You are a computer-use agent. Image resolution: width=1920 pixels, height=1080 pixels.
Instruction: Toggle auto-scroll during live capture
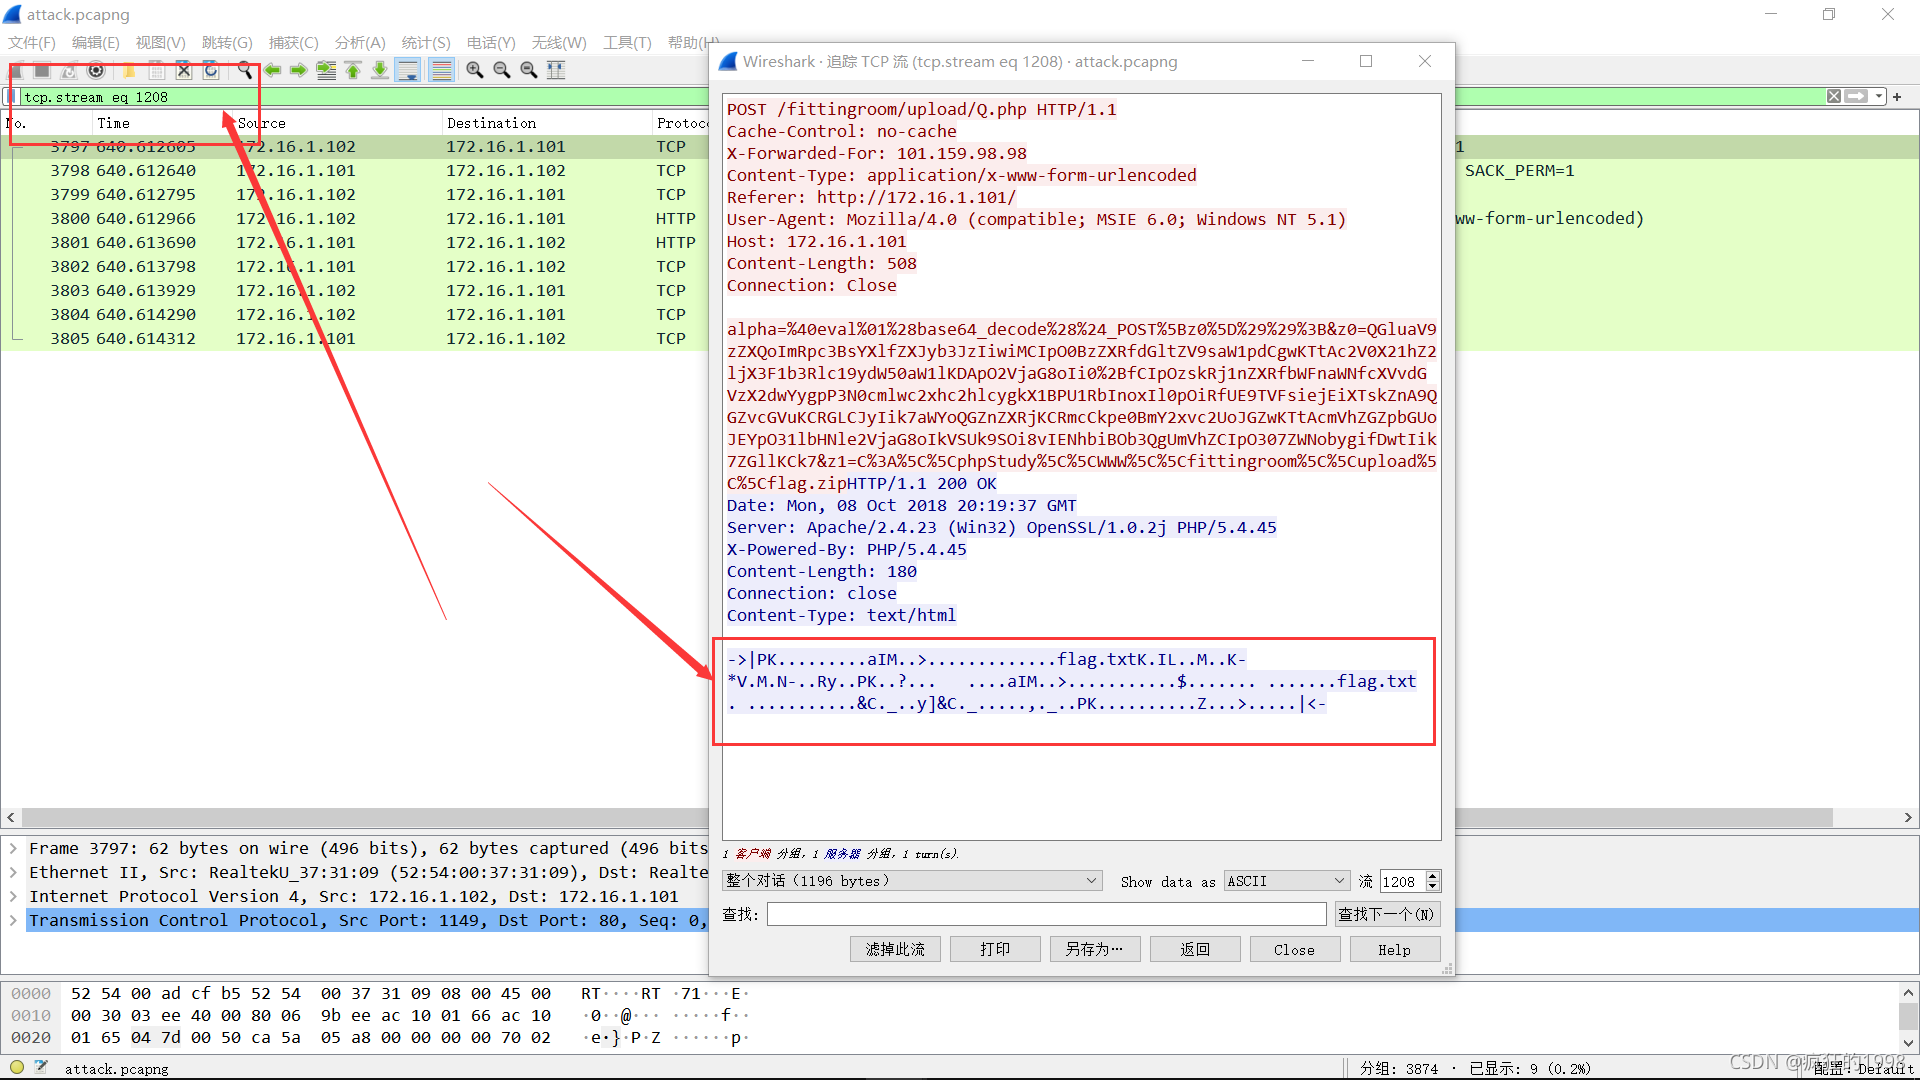tap(407, 70)
